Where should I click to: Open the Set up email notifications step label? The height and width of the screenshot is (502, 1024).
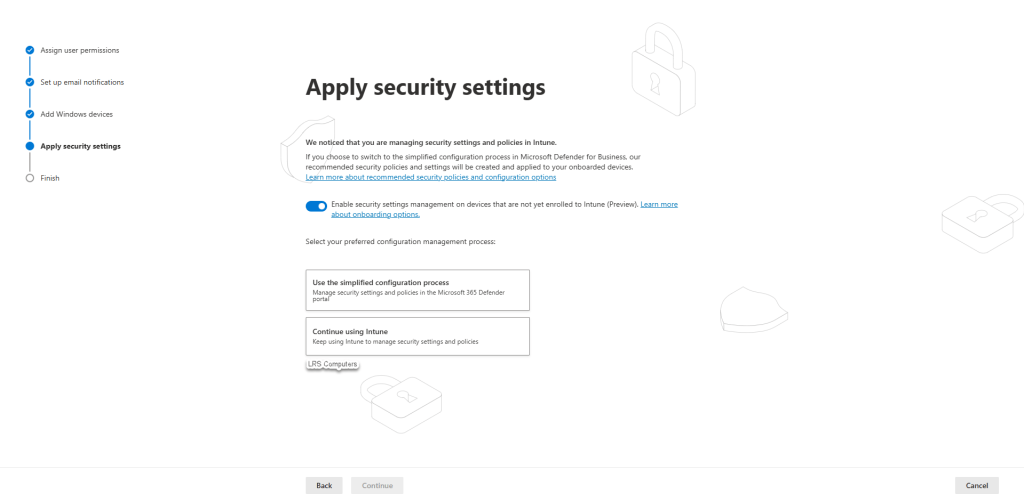pos(82,82)
